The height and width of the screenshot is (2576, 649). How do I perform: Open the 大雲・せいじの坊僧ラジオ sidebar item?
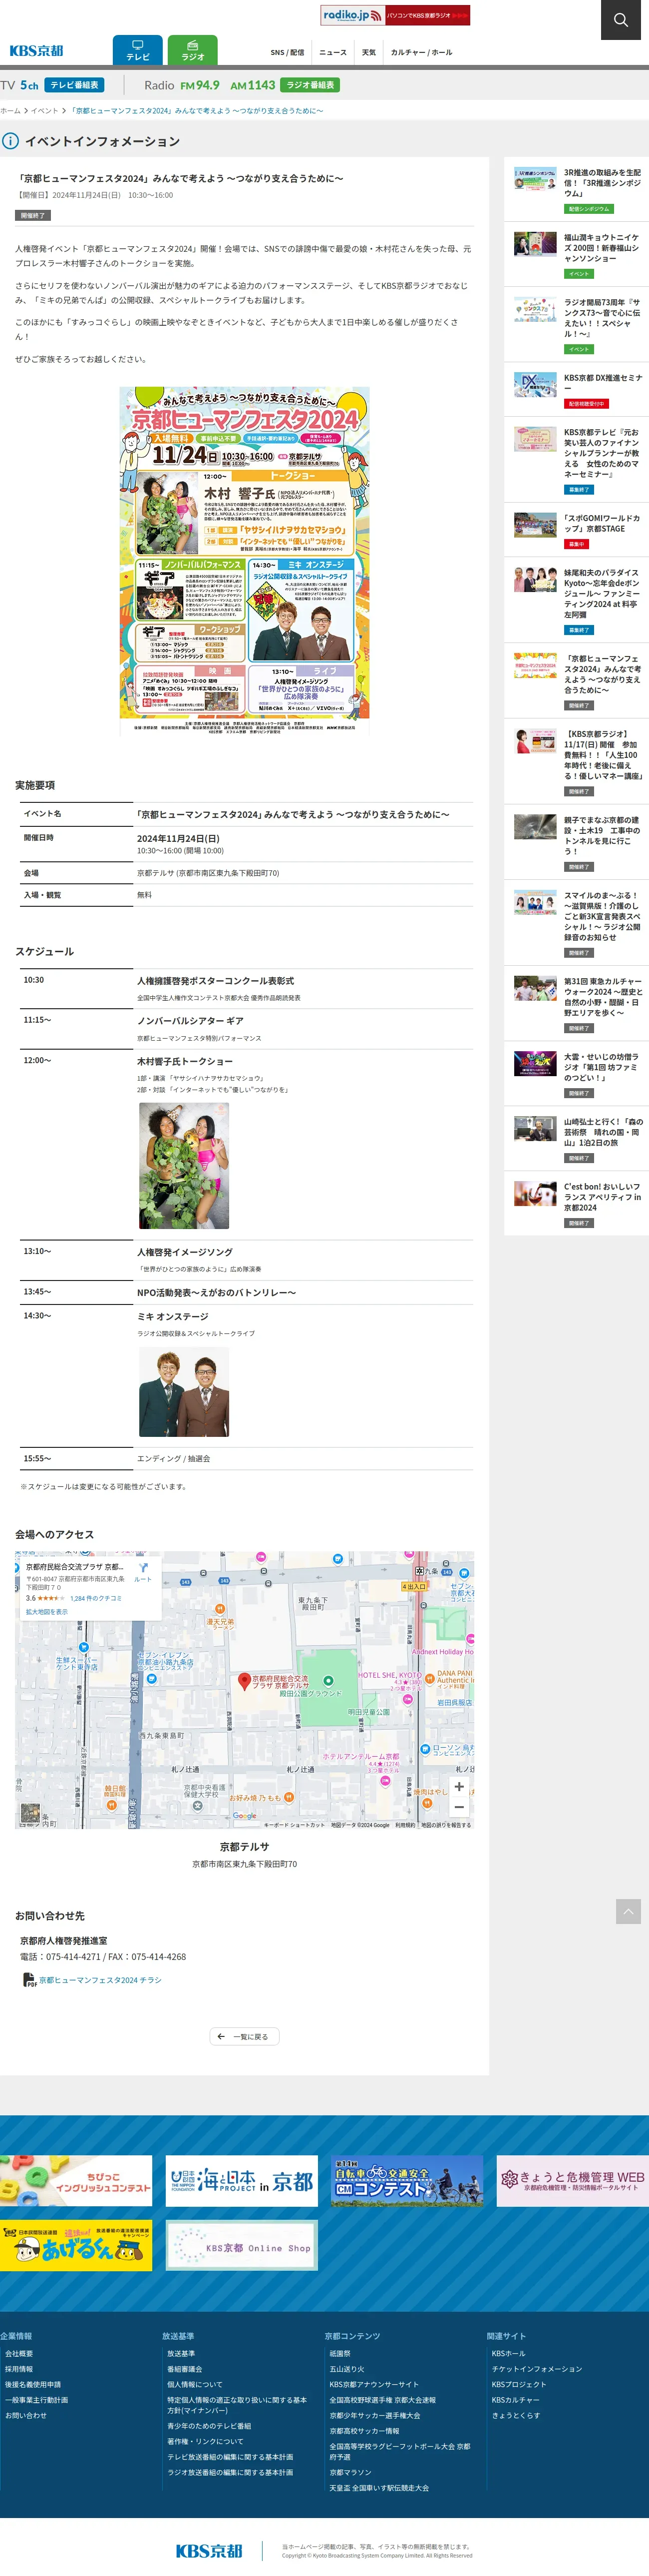click(577, 1074)
